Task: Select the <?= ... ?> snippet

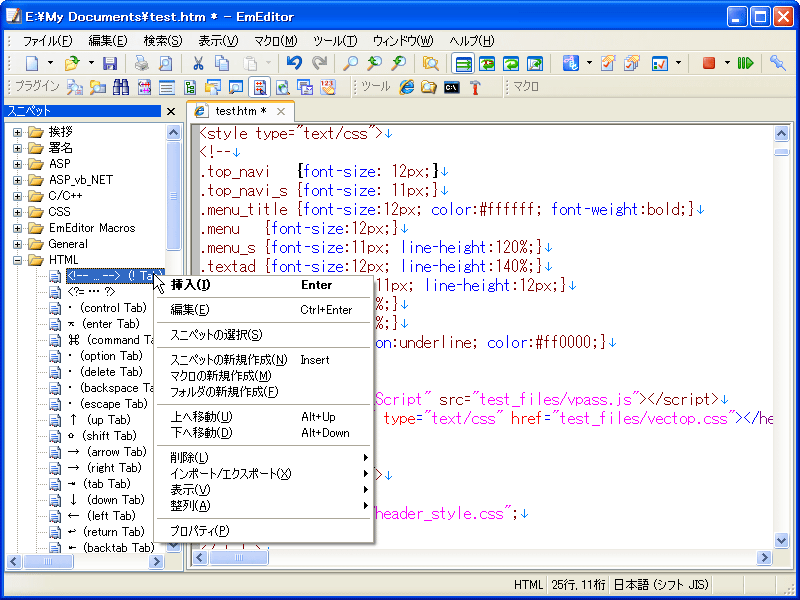Action: click(91, 292)
